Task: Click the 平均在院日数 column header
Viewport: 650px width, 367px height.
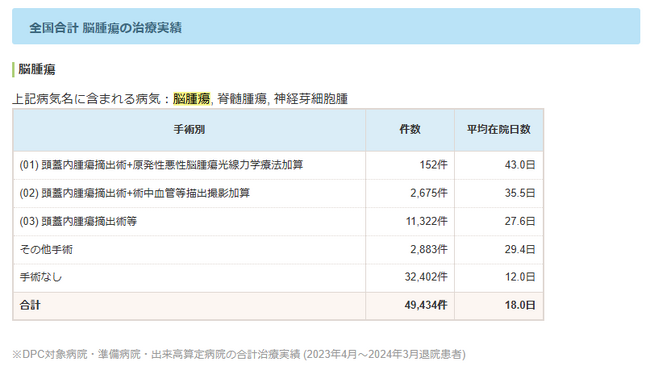Action: [x=499, y=129]
